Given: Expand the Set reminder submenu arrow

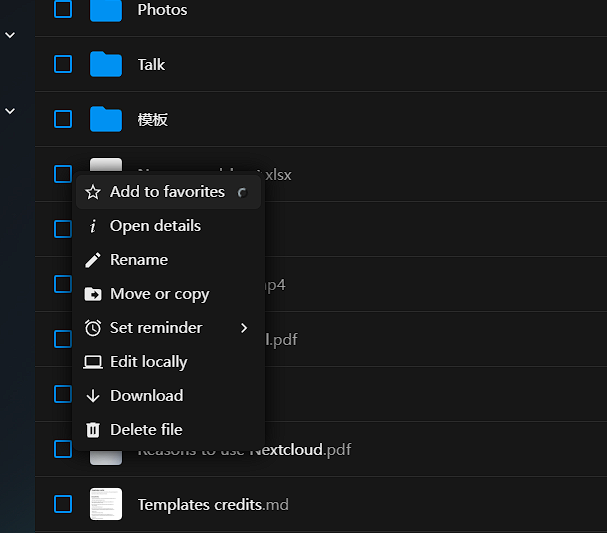Looking at the screenshot, I should tap(244, 328).
